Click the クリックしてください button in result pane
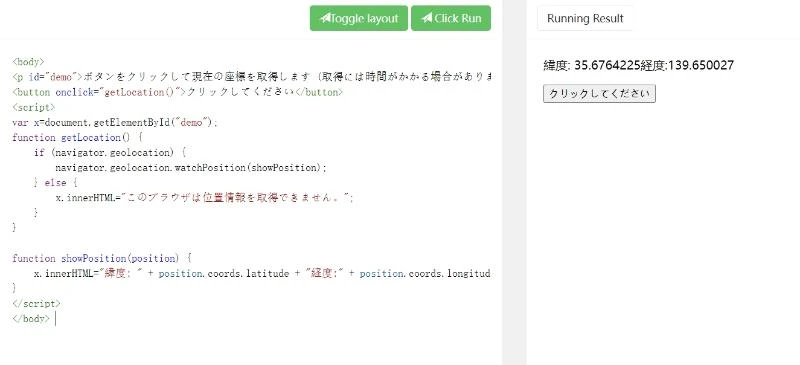 [599, 94]
